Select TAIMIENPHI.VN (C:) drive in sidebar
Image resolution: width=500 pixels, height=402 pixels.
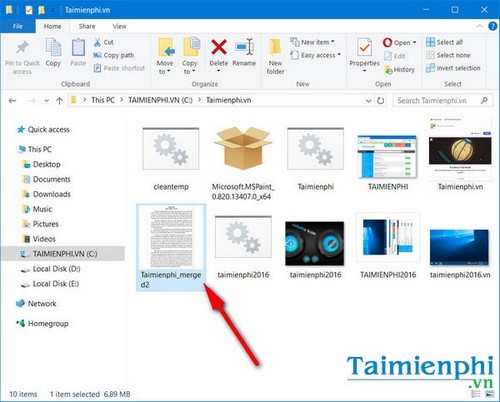click(63, 254)
